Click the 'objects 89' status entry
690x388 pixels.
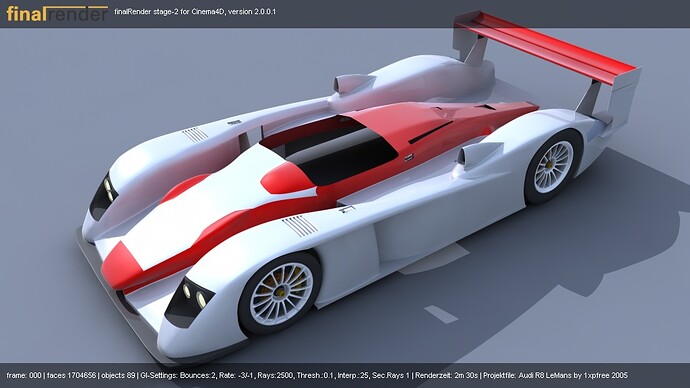[x=118, y=375]
